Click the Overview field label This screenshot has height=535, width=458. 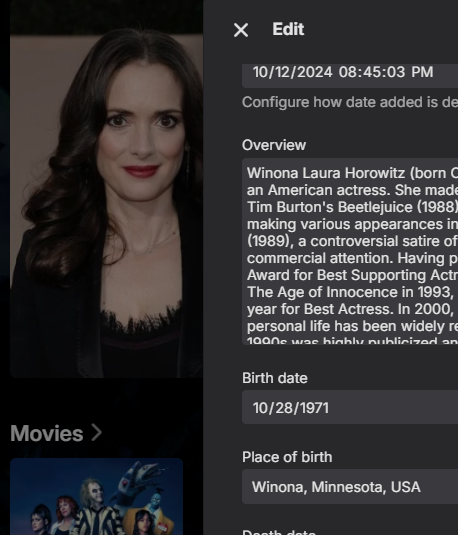274,145
